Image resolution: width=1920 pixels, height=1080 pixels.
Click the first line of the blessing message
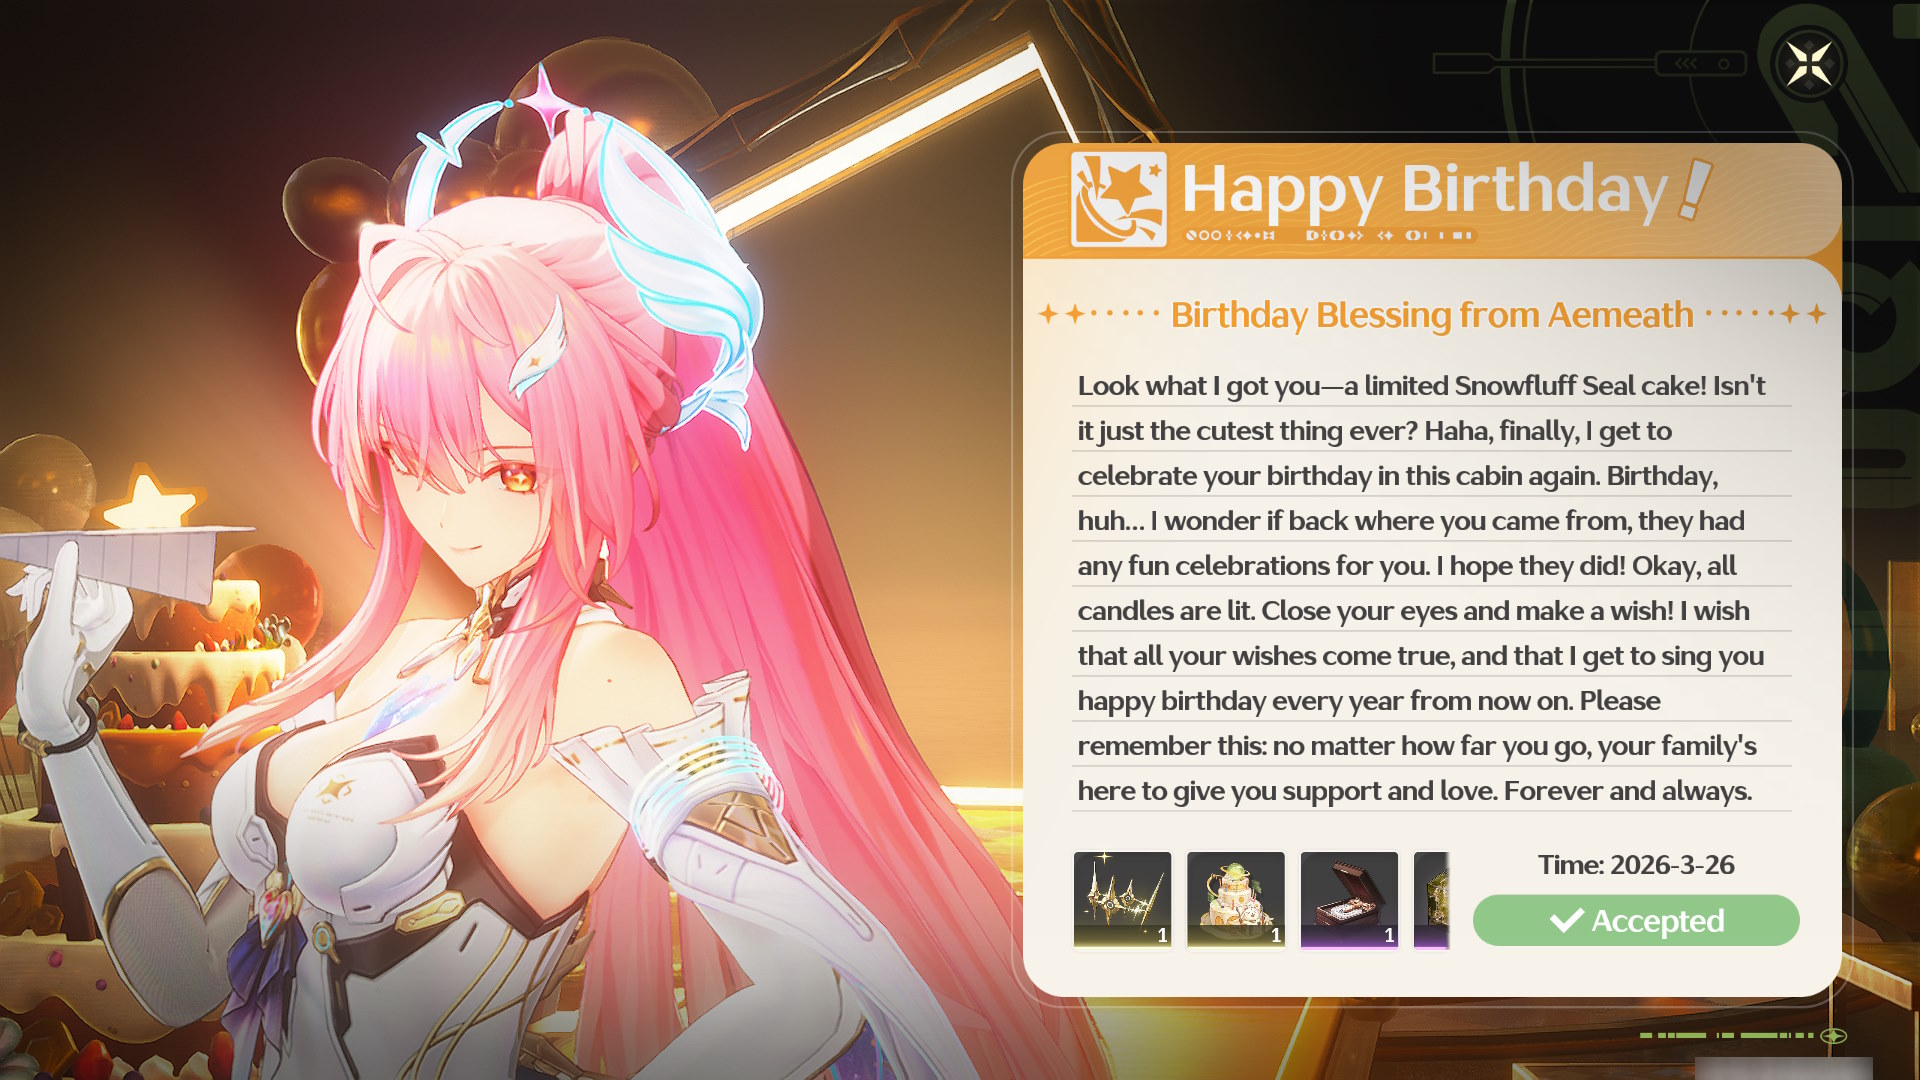tap(1421, 386)
